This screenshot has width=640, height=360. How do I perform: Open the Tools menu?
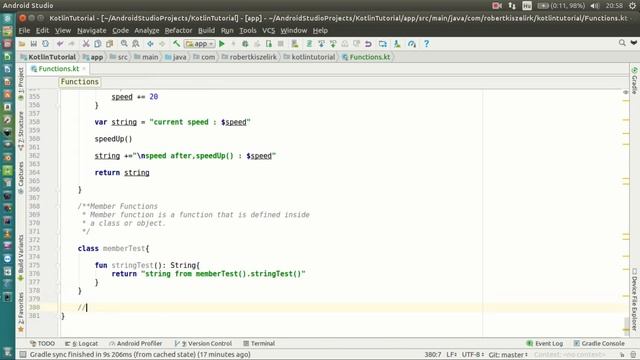(248, 31)
